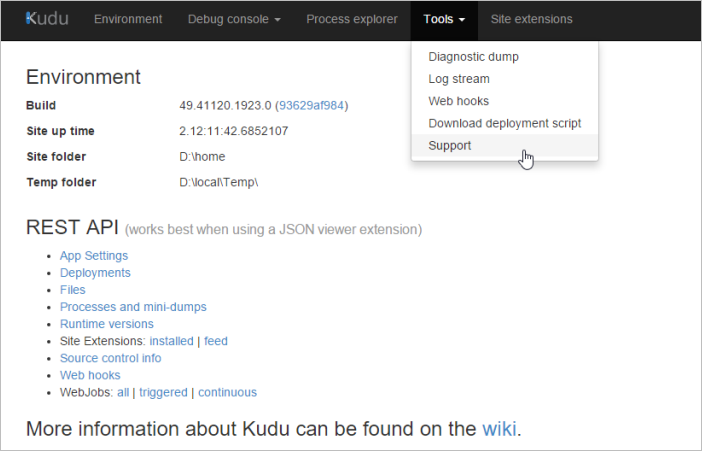Screen dimensions: 702x451
Task: Collapse the Tools dropdown menu
Action: tap(444, 19)
